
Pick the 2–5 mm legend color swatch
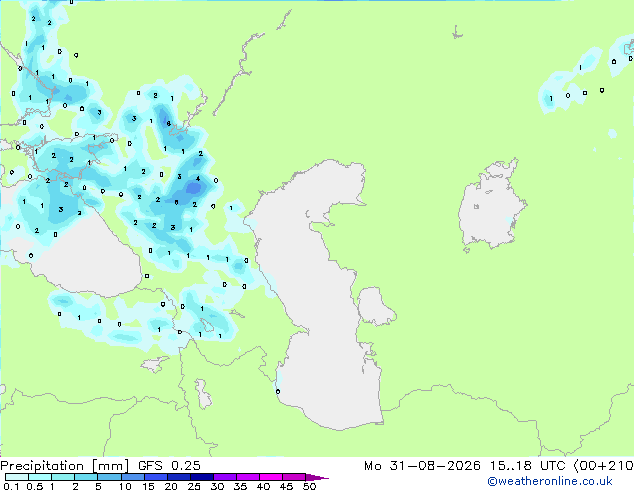coord(86,477)
